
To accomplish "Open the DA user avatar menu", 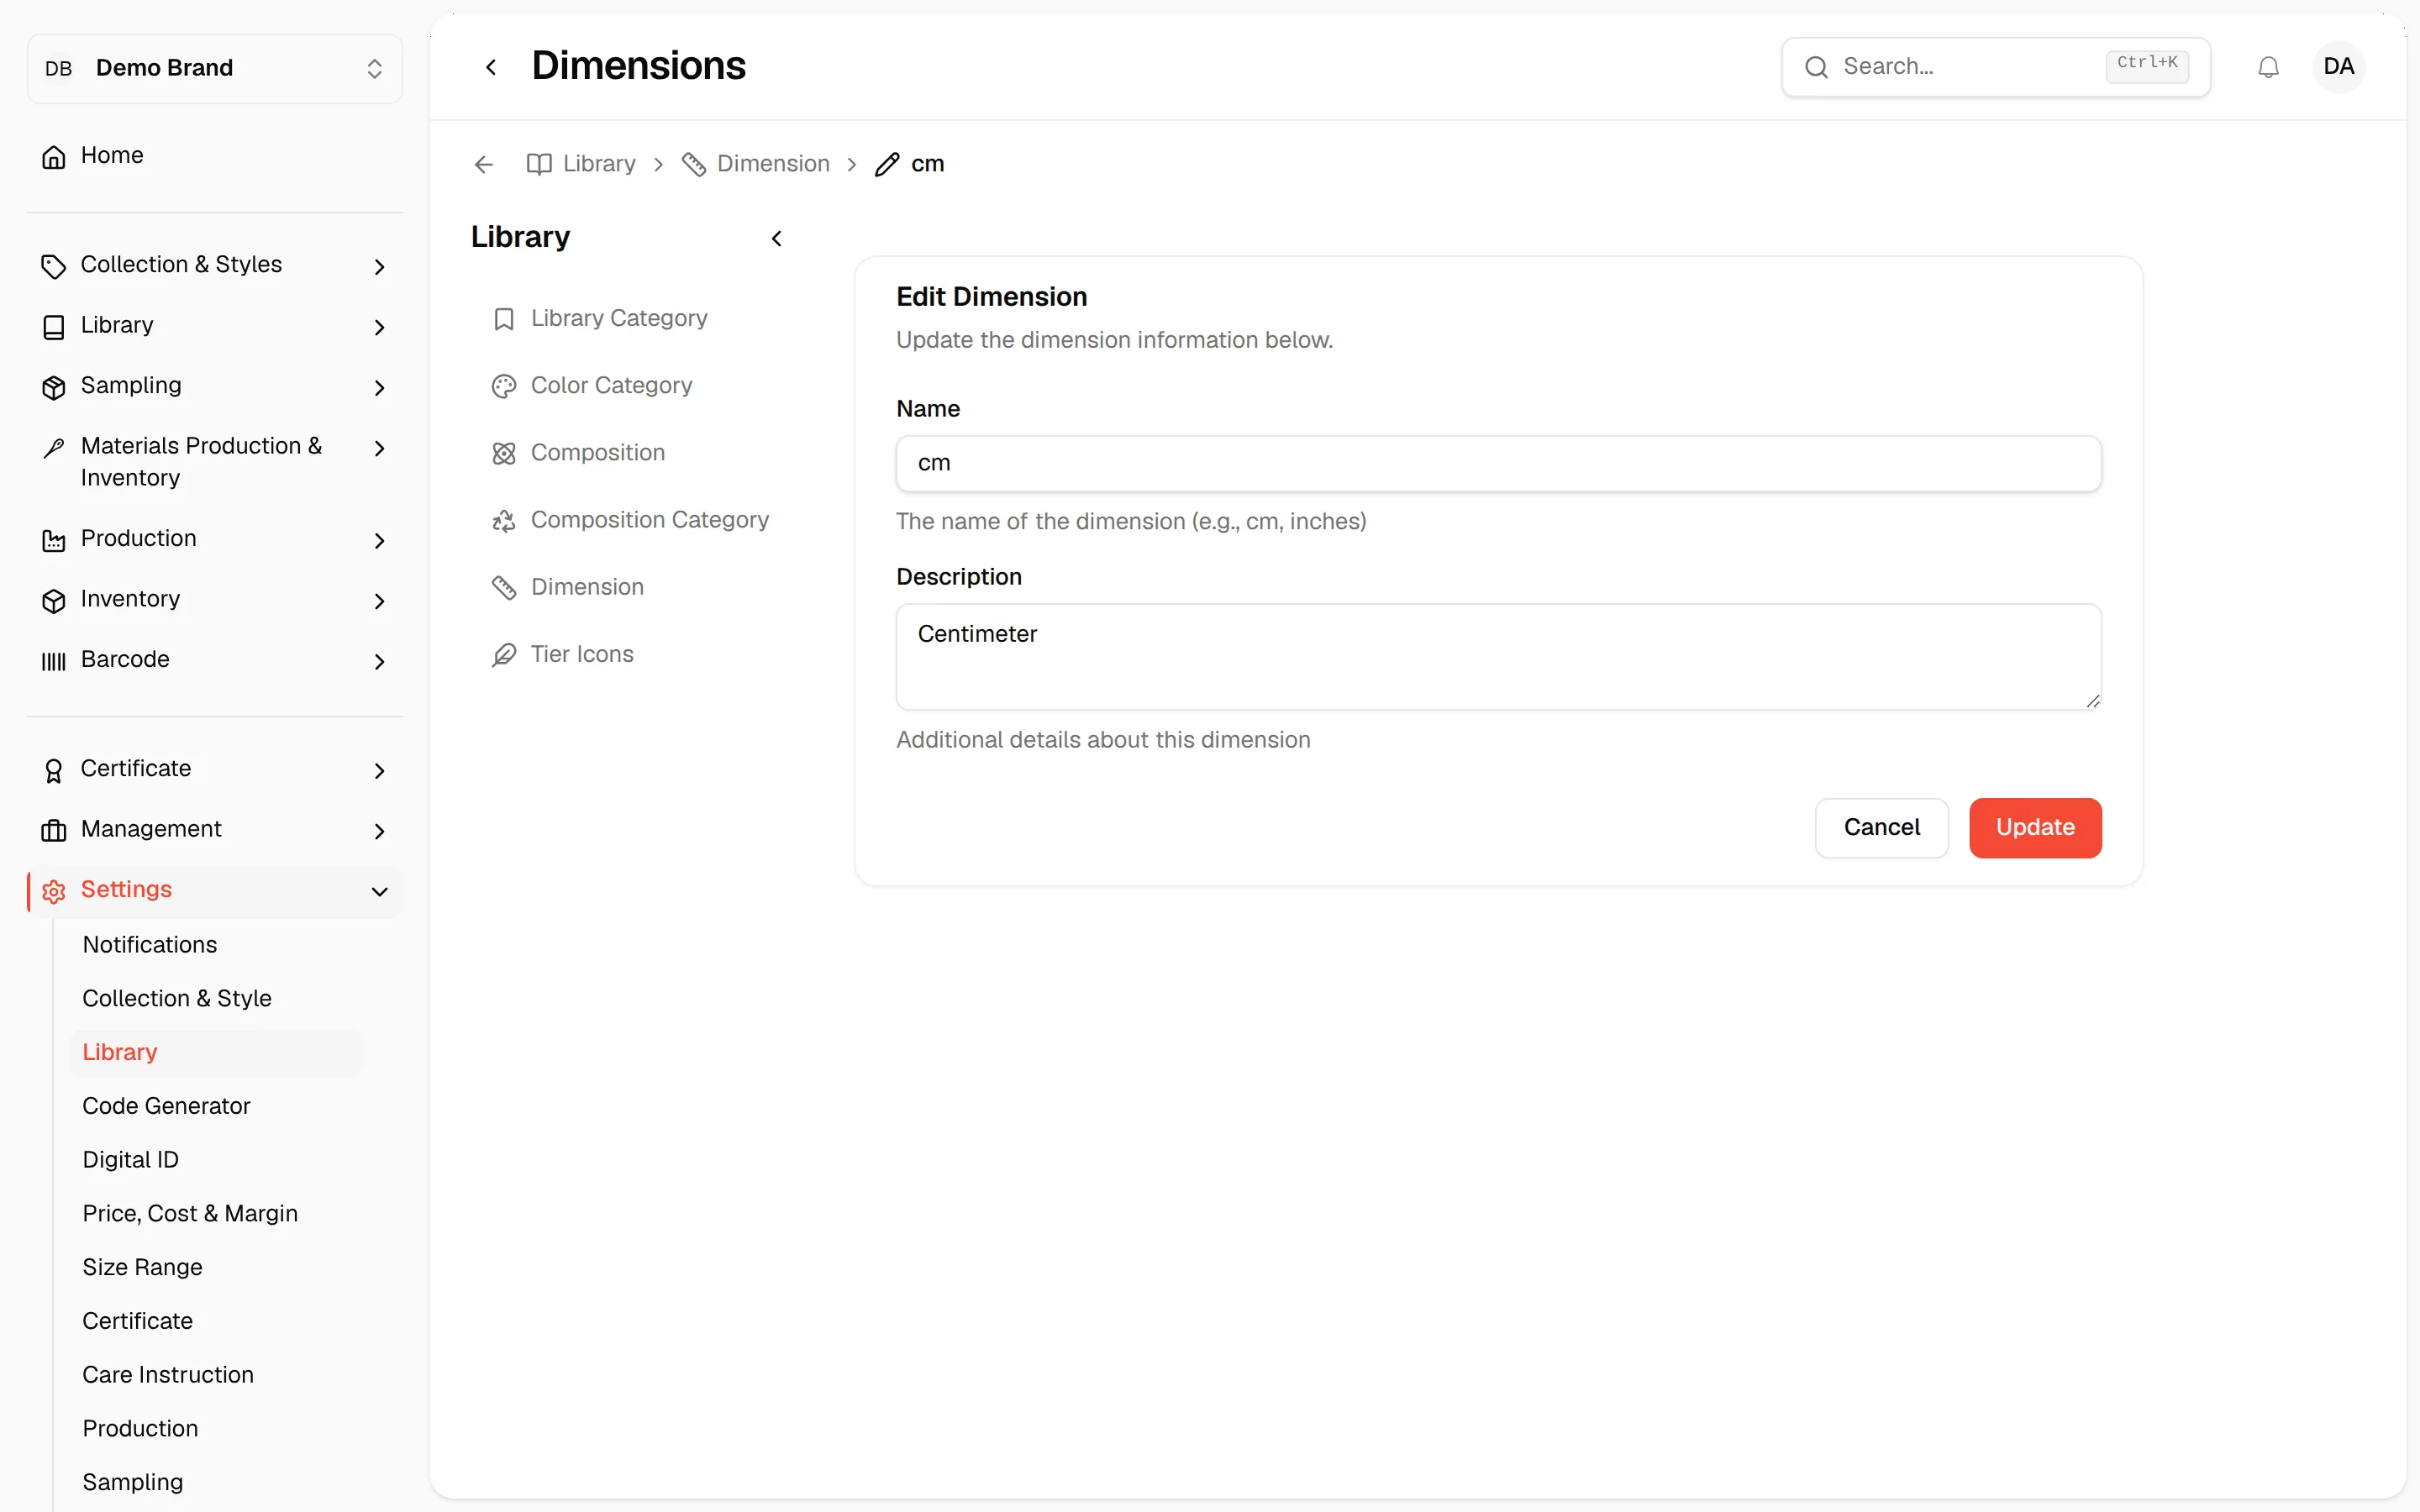I will click(2338, 67).
